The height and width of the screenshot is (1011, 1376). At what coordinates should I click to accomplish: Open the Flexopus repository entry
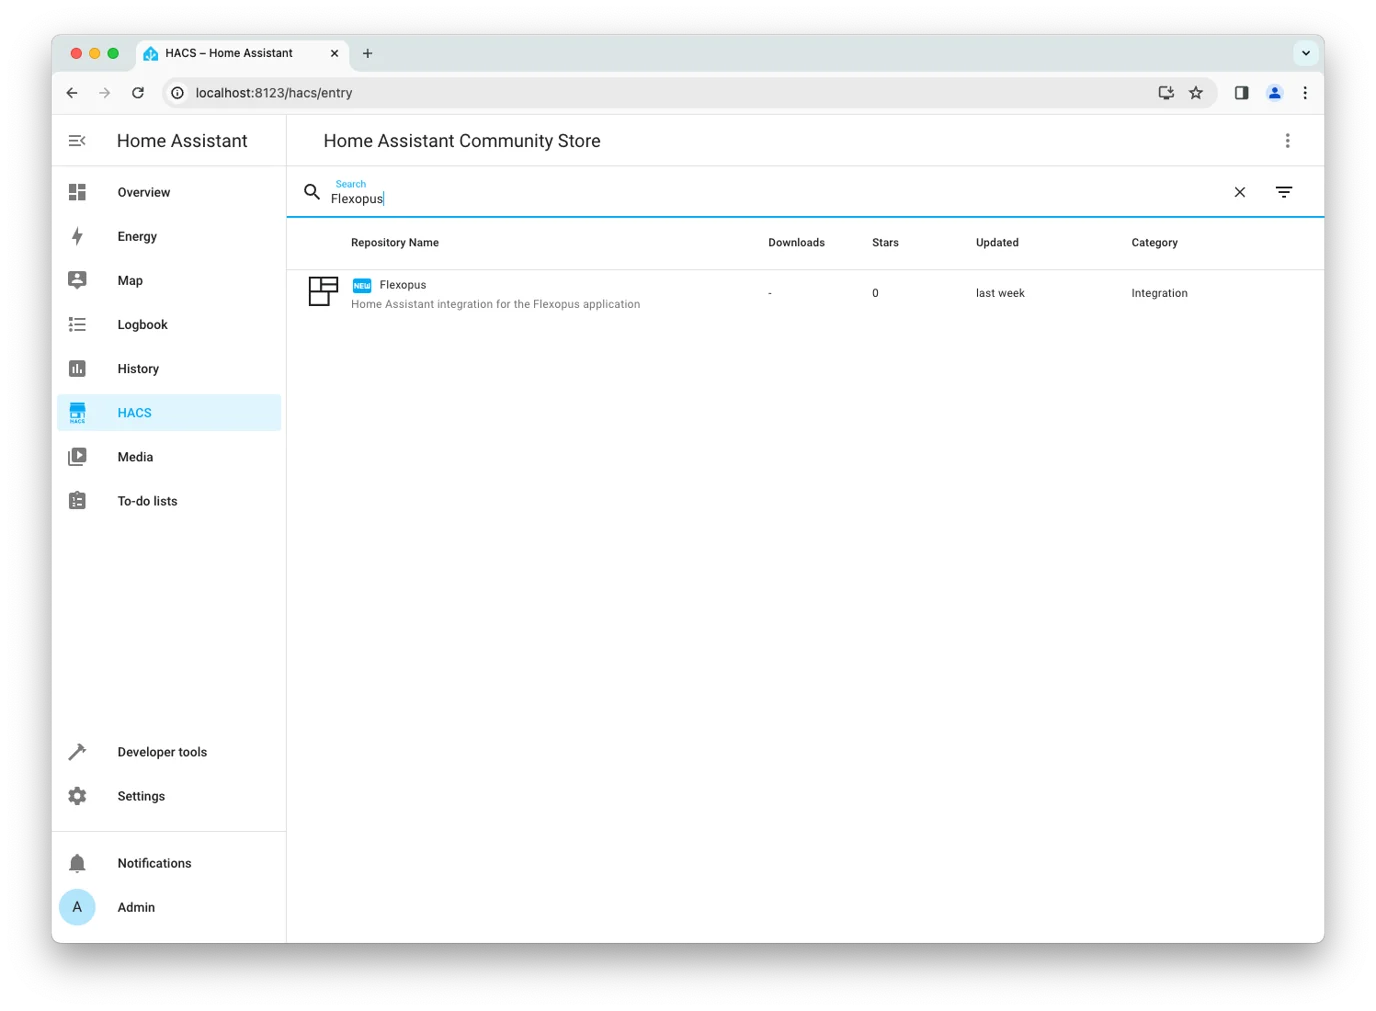point(403,285)
